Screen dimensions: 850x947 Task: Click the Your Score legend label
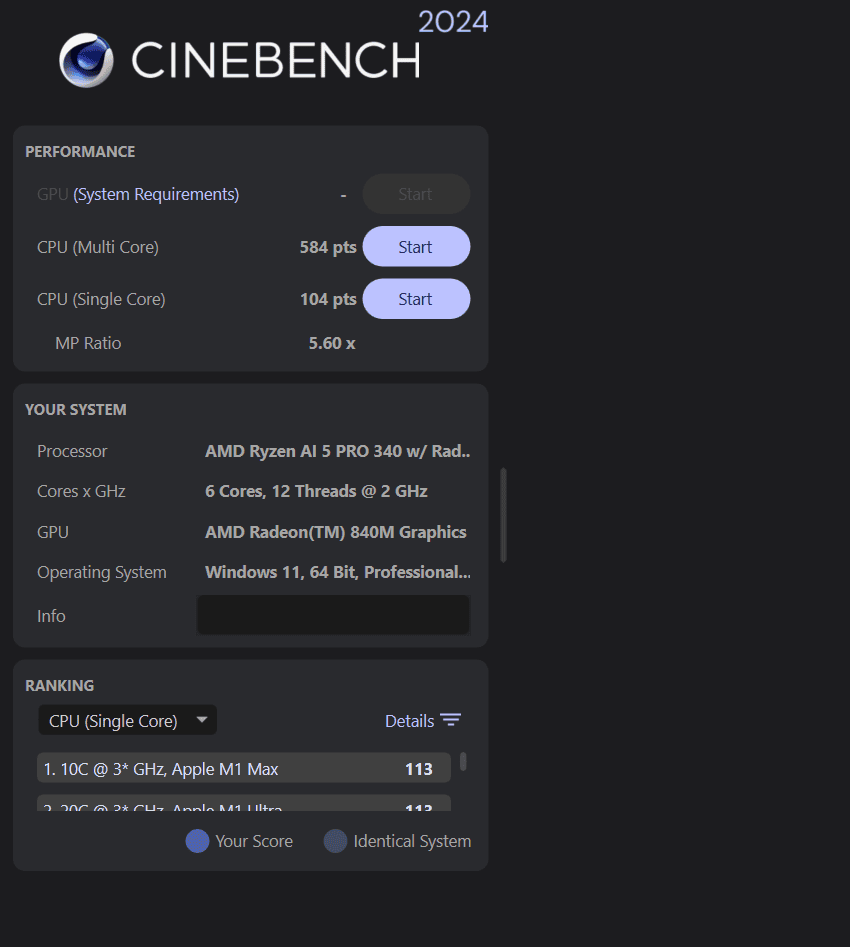[254, 841]
